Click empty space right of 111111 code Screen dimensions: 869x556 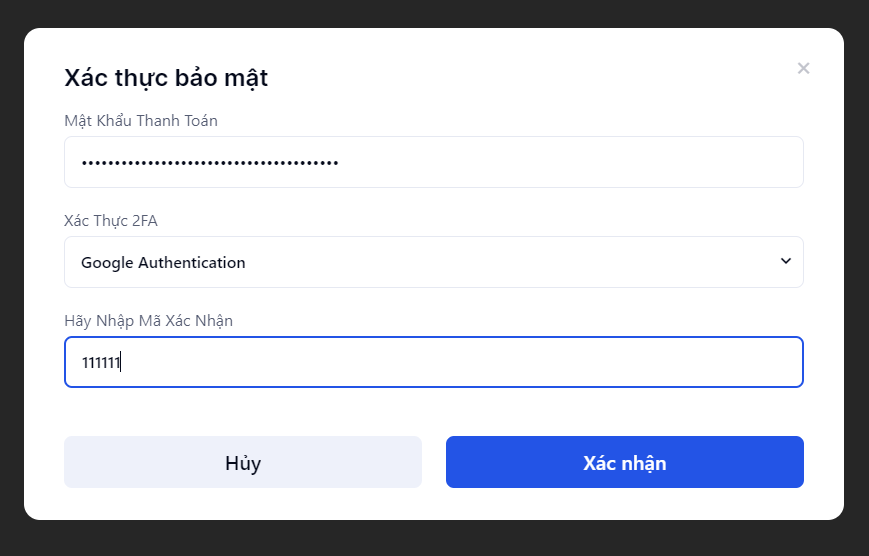point(500,362)
